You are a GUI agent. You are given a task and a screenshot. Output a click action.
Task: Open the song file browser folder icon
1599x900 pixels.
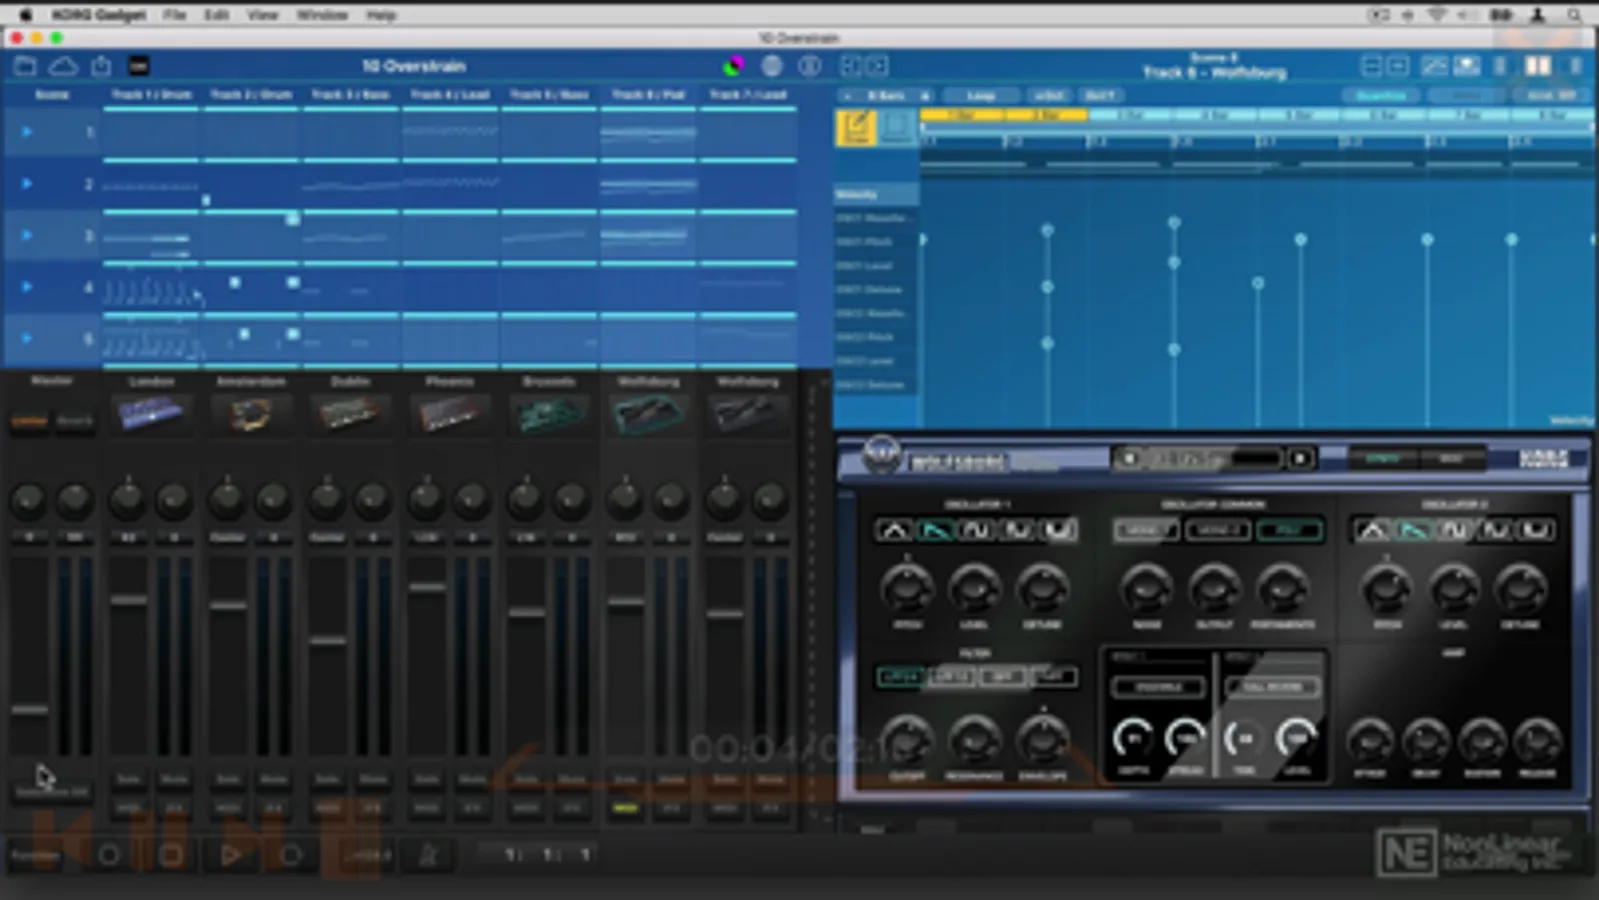tap(25, 66)
